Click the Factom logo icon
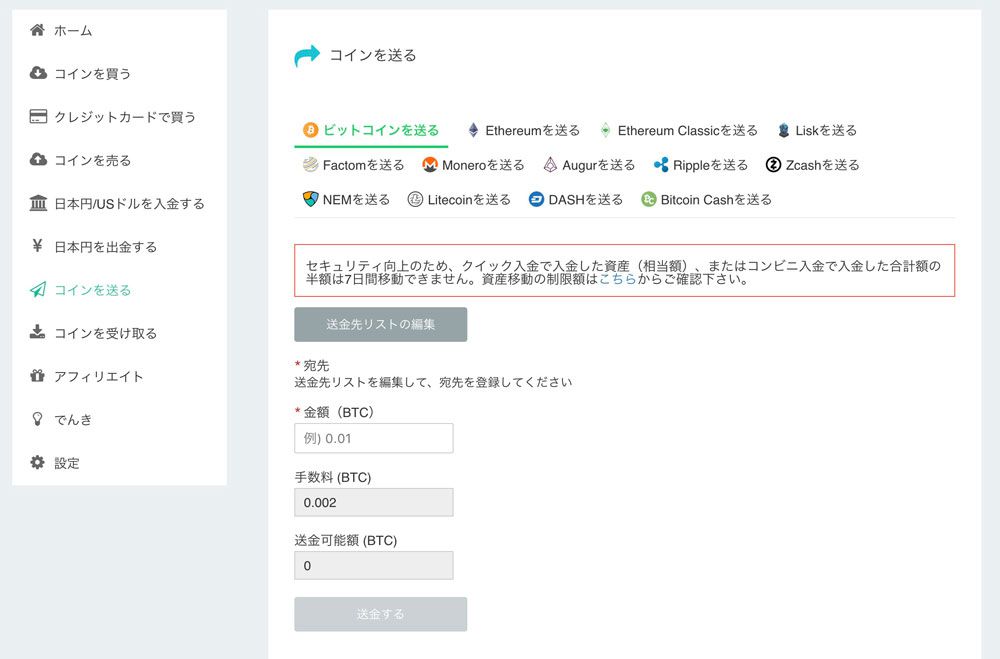Screen dimensions: 1000x659 pyautogui.click(x=311, y=165)
